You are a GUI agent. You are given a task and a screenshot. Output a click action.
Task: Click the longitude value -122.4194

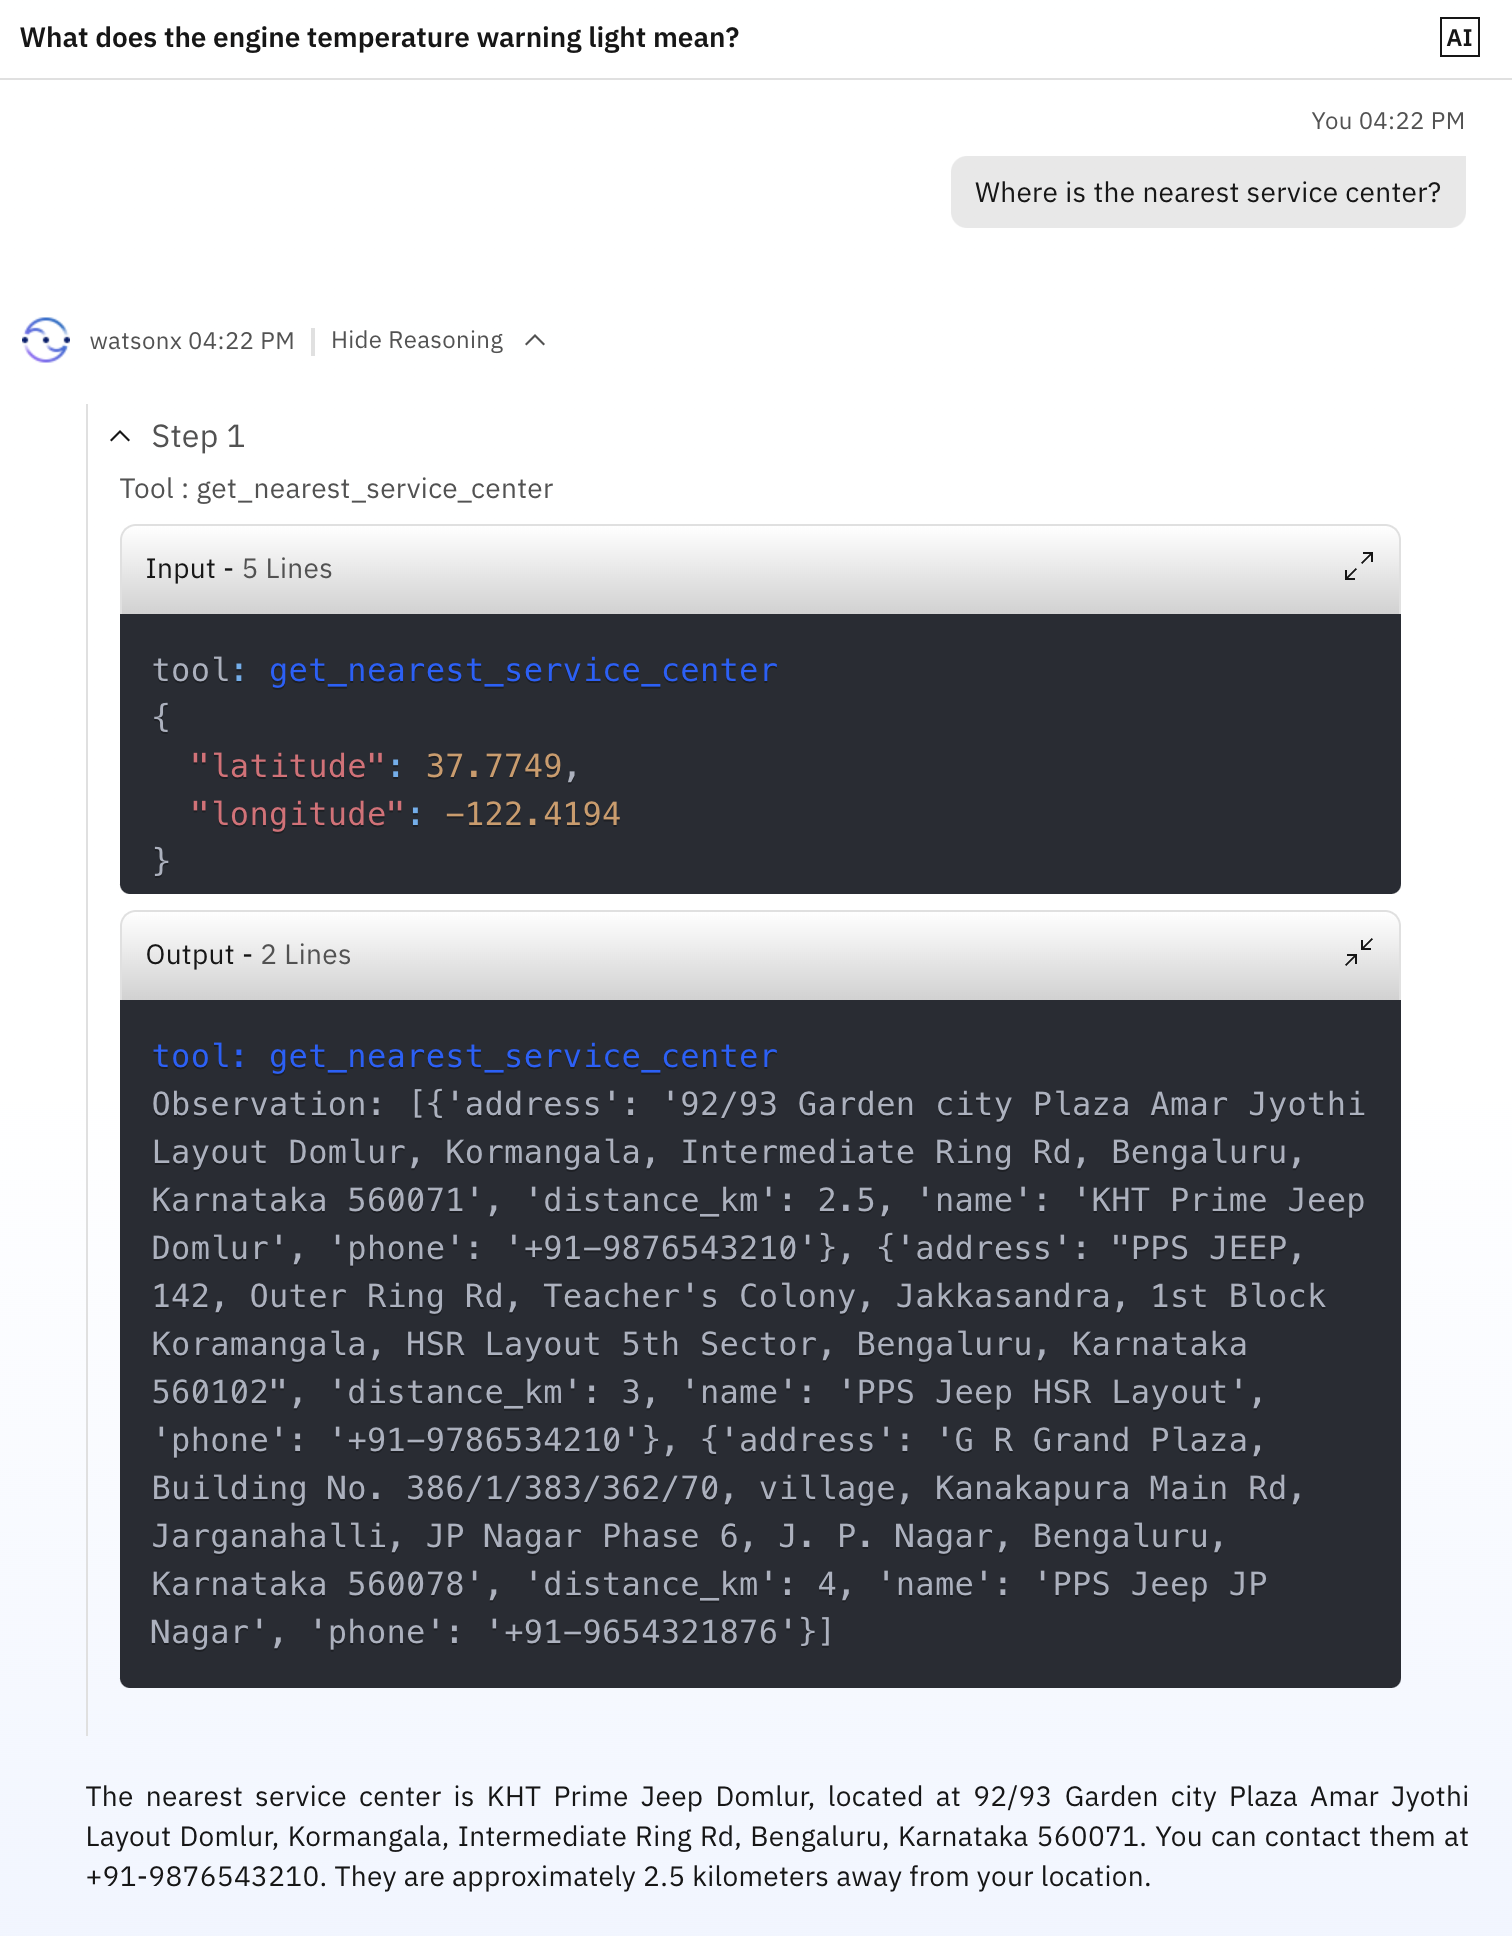click(533, 814)
